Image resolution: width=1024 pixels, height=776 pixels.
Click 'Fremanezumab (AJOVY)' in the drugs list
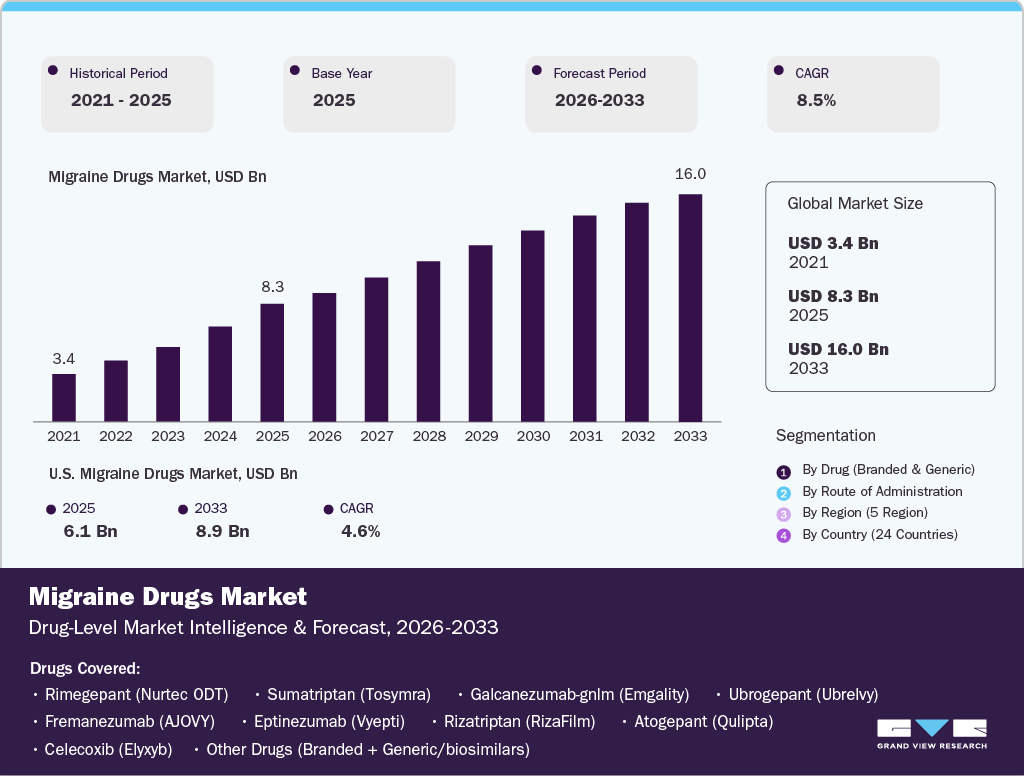point(130,722)
